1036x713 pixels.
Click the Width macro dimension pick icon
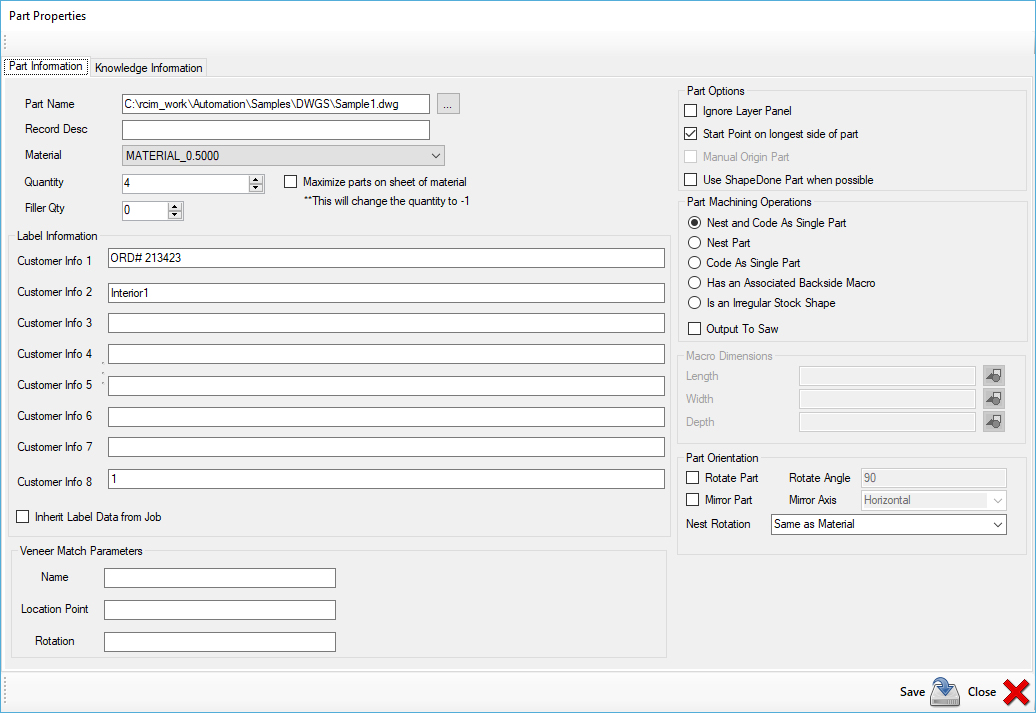point(994,399)
